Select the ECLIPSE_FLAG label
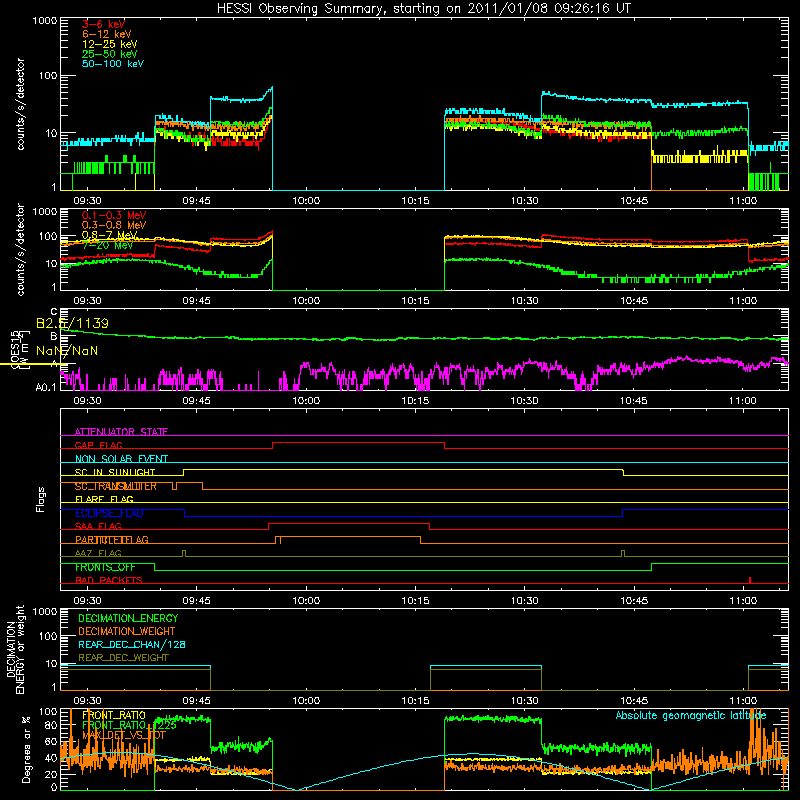 point(109,513)
